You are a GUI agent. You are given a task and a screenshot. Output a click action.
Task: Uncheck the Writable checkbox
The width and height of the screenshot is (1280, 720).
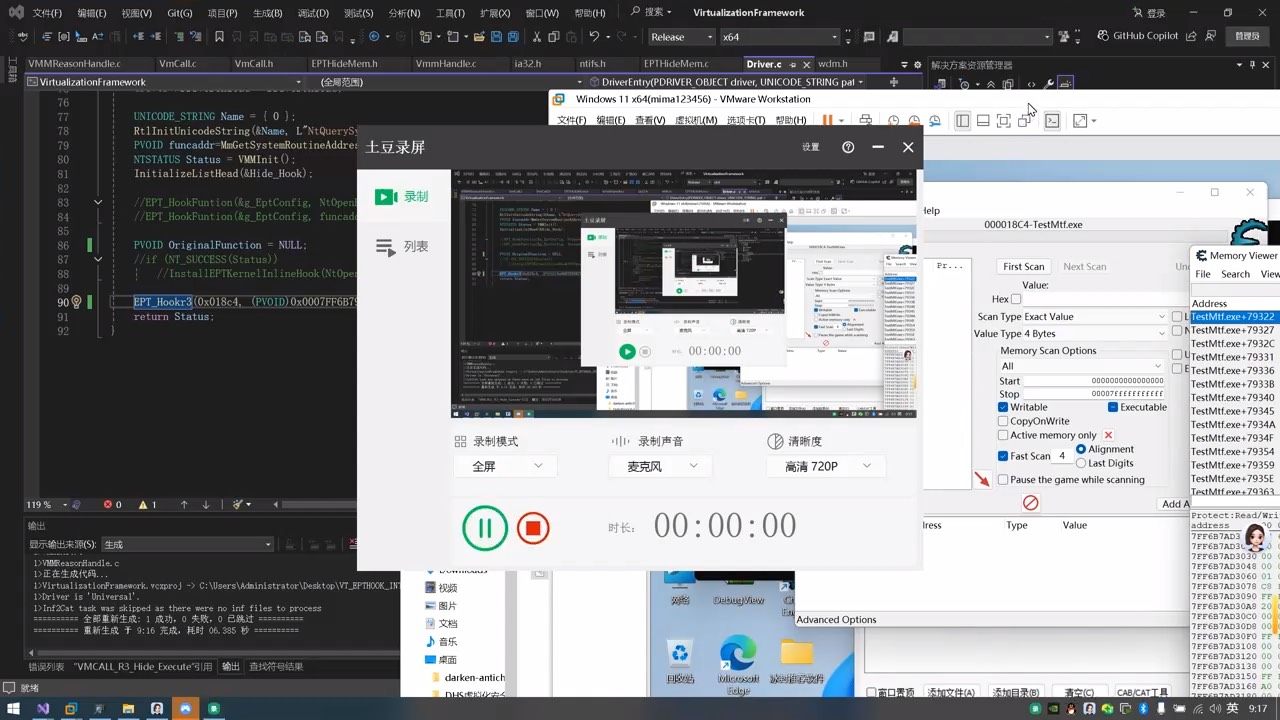1003,407
